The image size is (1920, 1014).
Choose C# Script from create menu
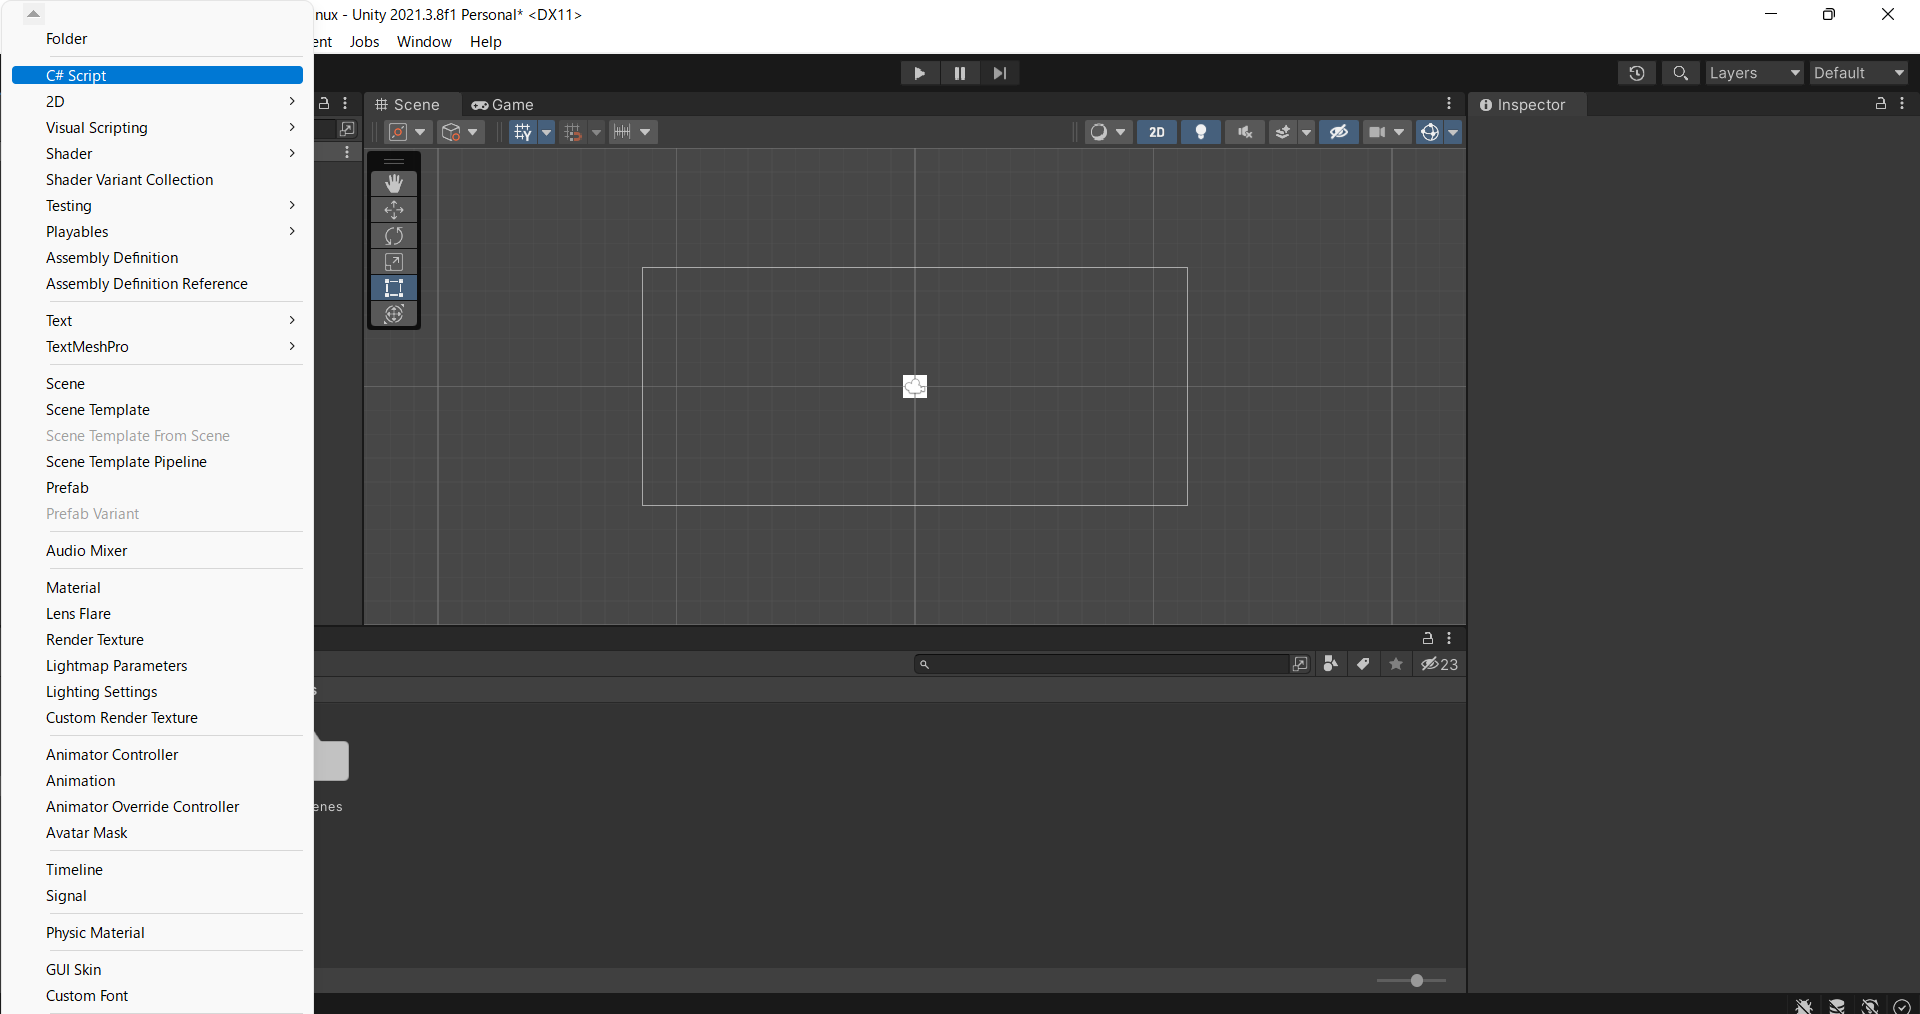coord(157,75)
